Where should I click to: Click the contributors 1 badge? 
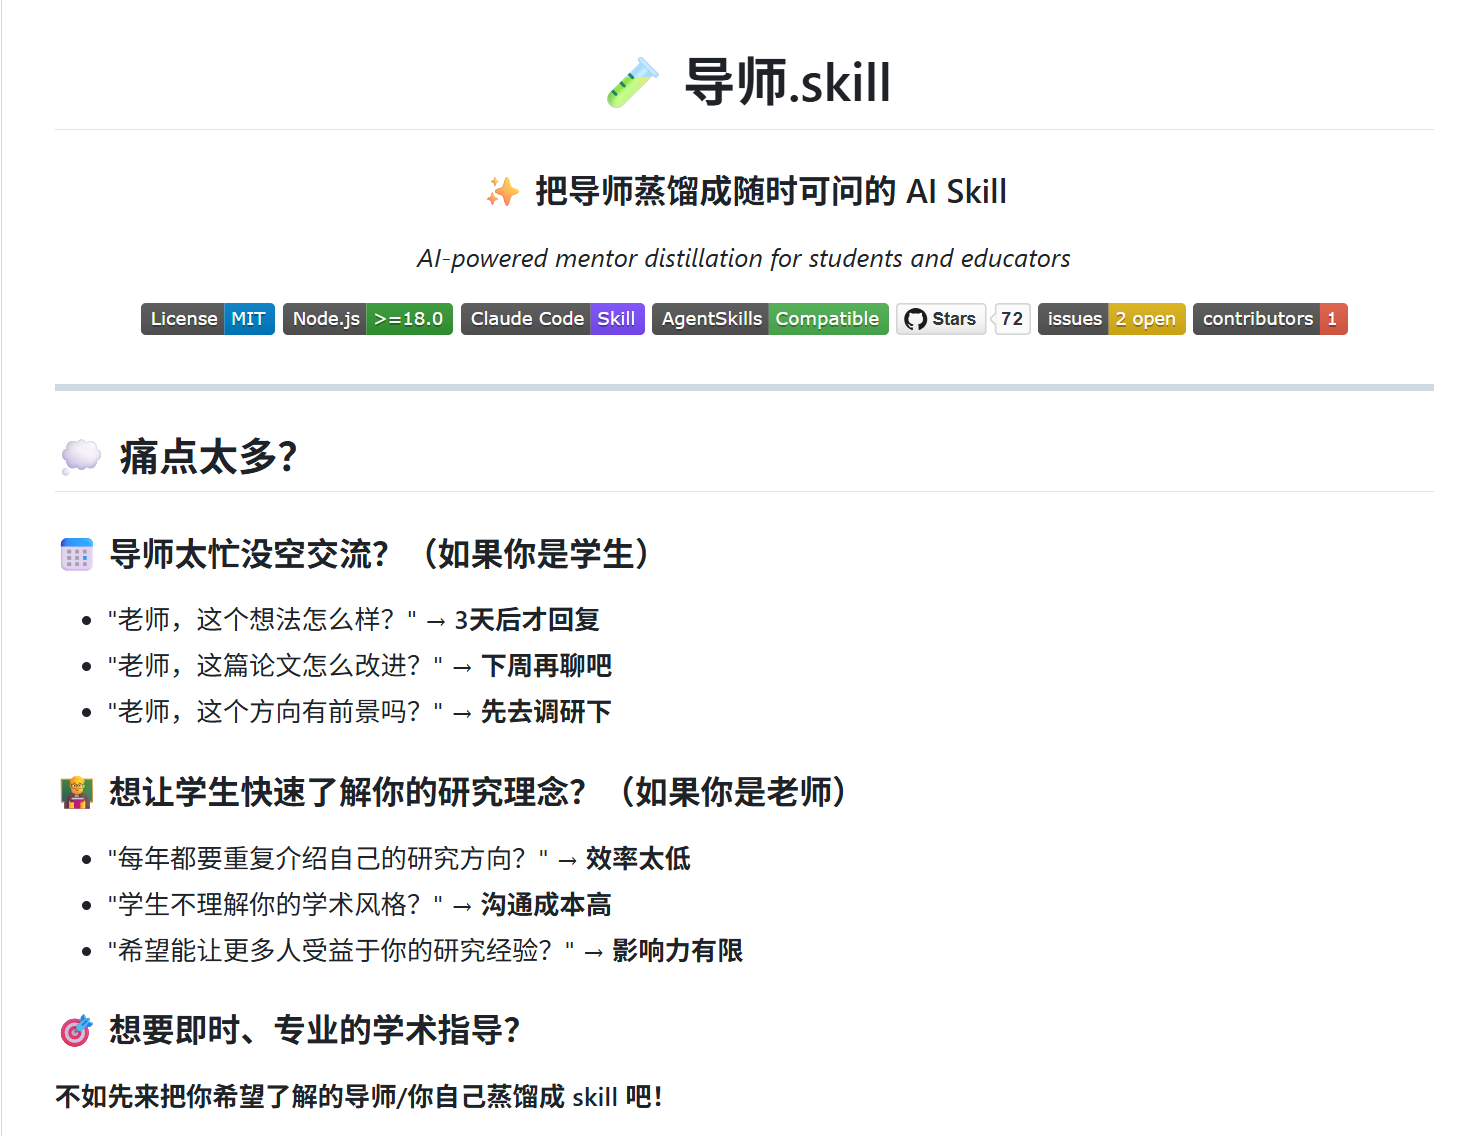point(1270,318)
